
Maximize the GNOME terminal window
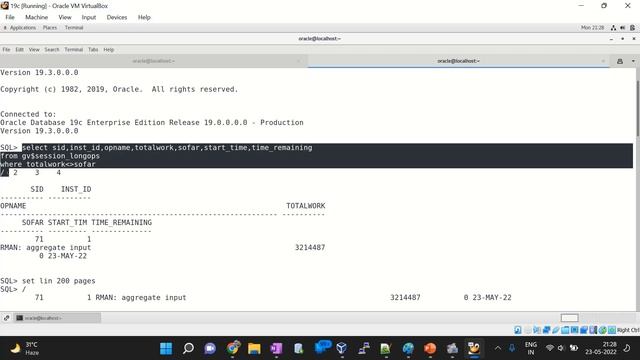point(622,39)
